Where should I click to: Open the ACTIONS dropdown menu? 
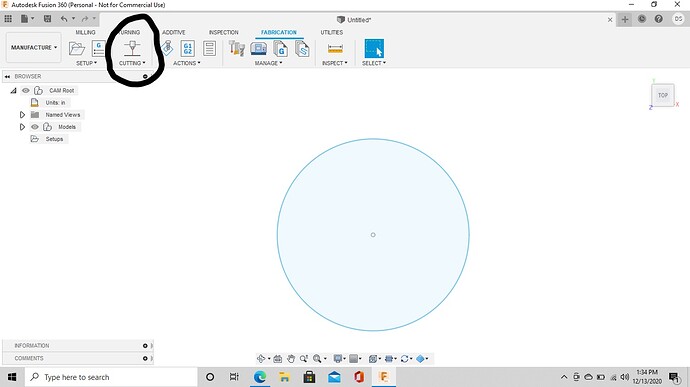[187, 63]
